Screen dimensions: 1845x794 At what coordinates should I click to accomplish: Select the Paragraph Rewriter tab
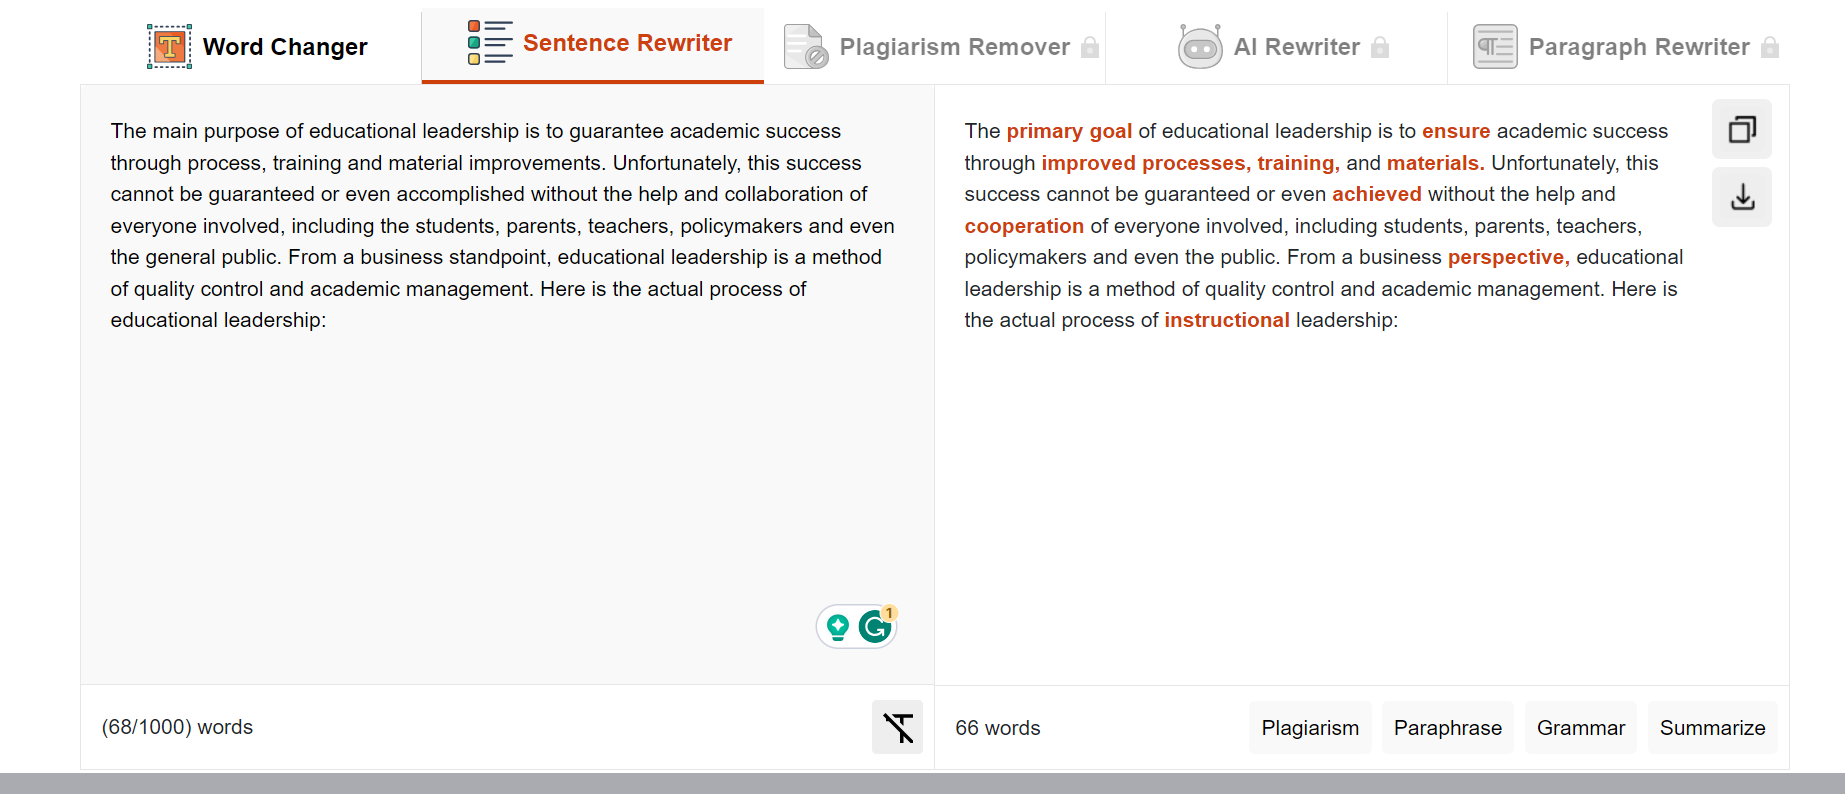[1618, 47]
